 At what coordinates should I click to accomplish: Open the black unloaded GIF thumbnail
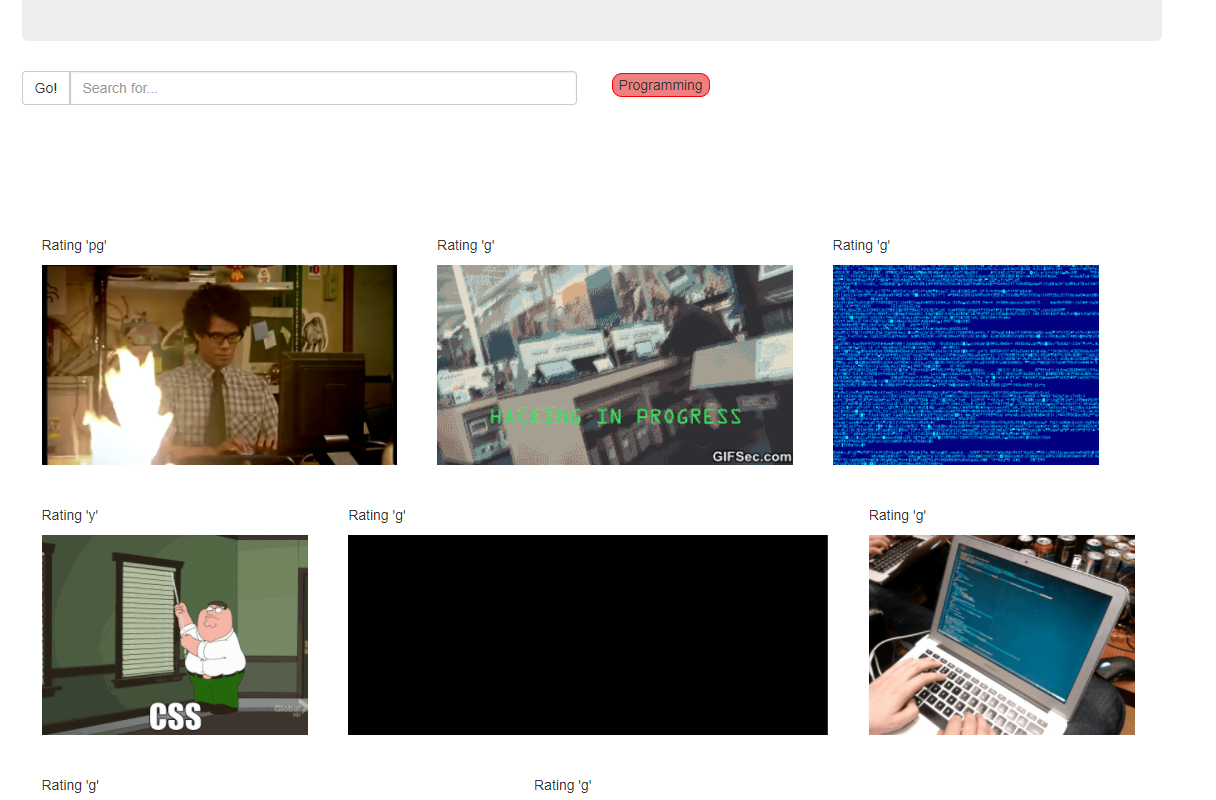587,634
